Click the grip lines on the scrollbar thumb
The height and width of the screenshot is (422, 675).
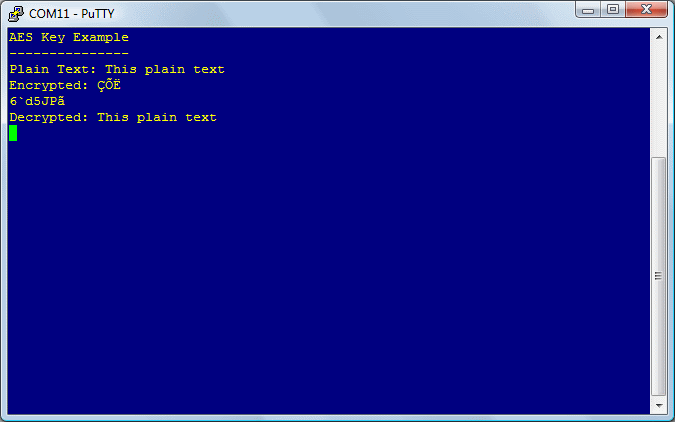(658, 276)
